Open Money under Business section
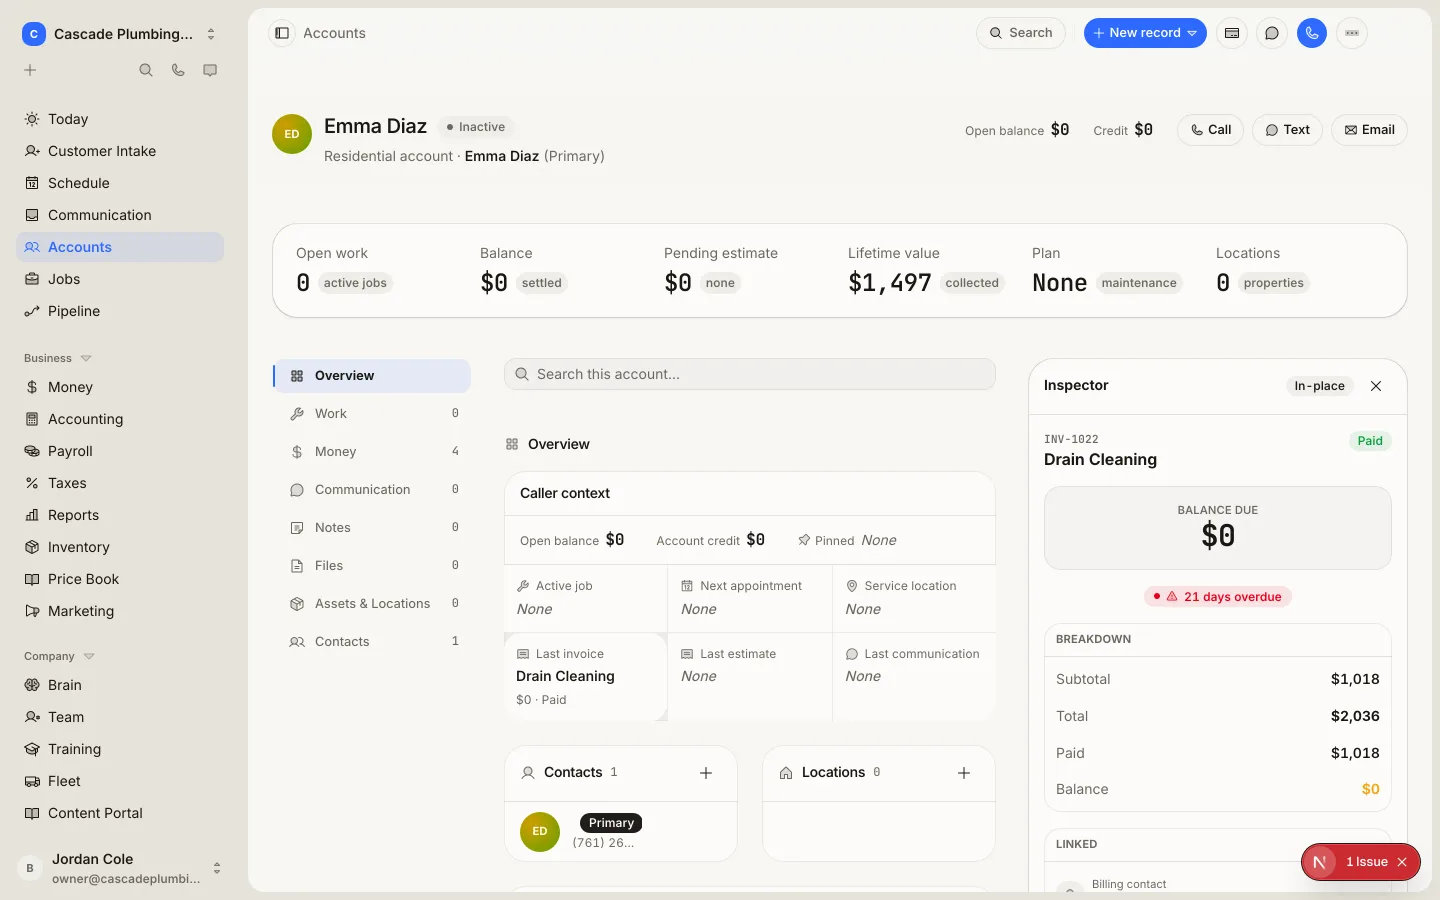The height and width of the screenshot is (900, 1440). pos(120,387)
